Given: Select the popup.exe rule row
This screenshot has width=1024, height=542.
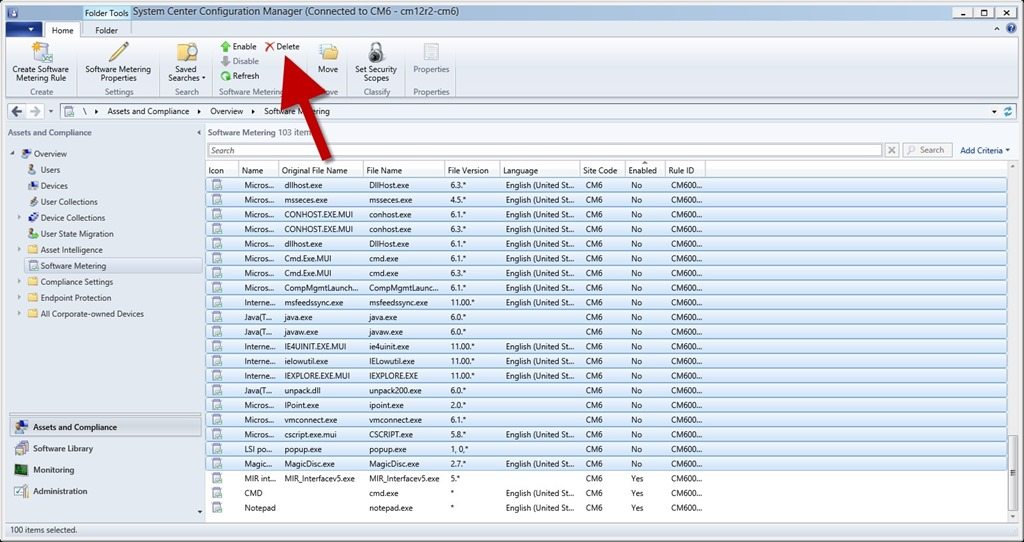Looking at the screenshot, I should (606, 449).
